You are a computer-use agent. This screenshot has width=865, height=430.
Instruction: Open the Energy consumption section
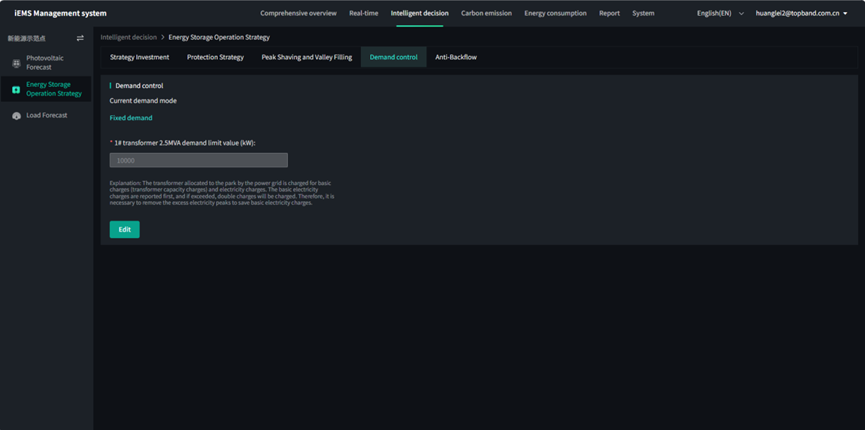[x=555, y=13]
